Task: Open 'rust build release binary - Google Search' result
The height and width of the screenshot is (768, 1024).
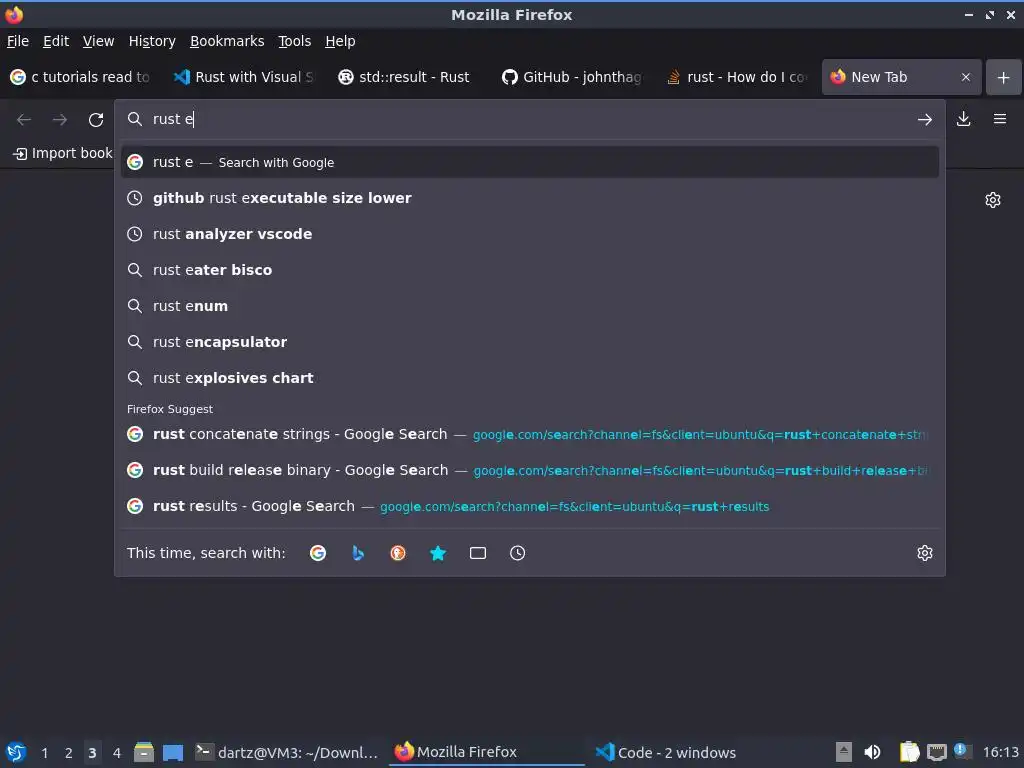Action: (x=530, y=470)
